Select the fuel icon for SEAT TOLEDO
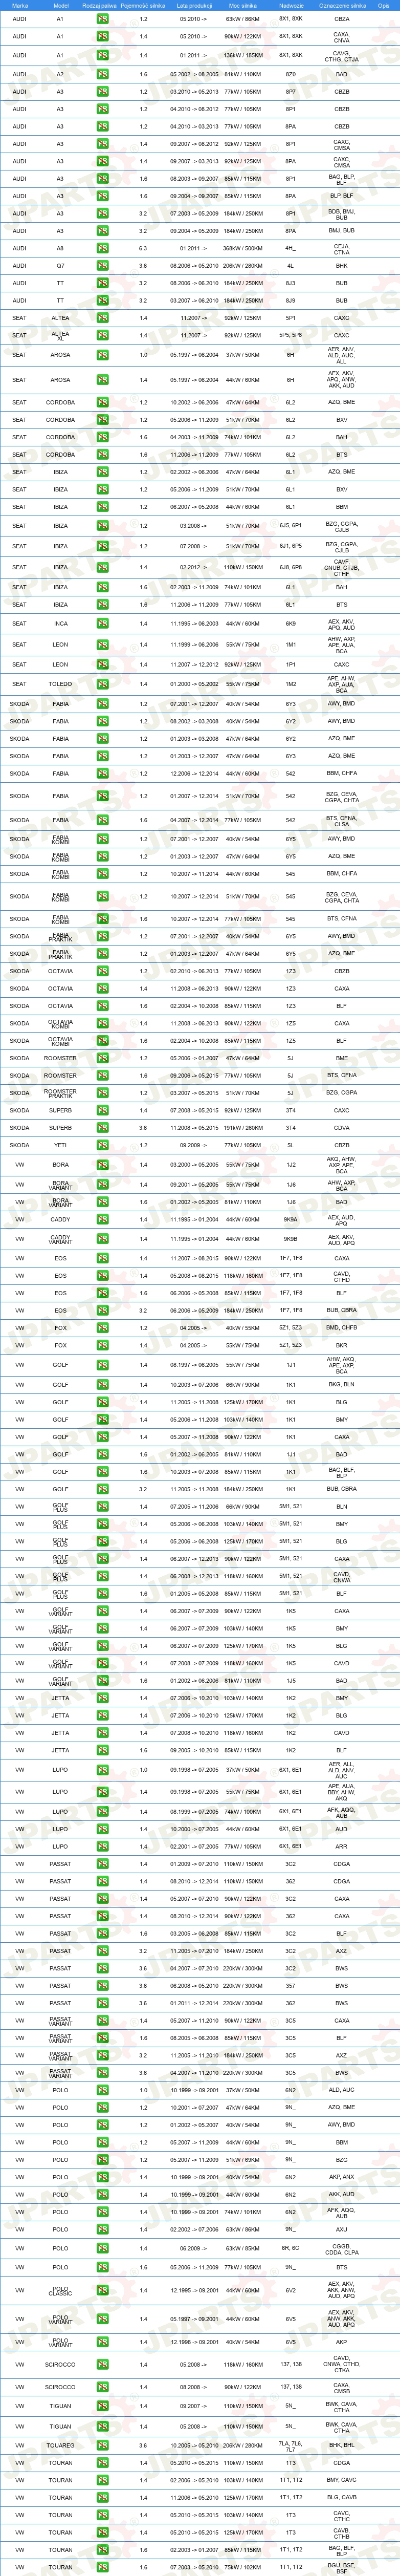 point(102,684)
